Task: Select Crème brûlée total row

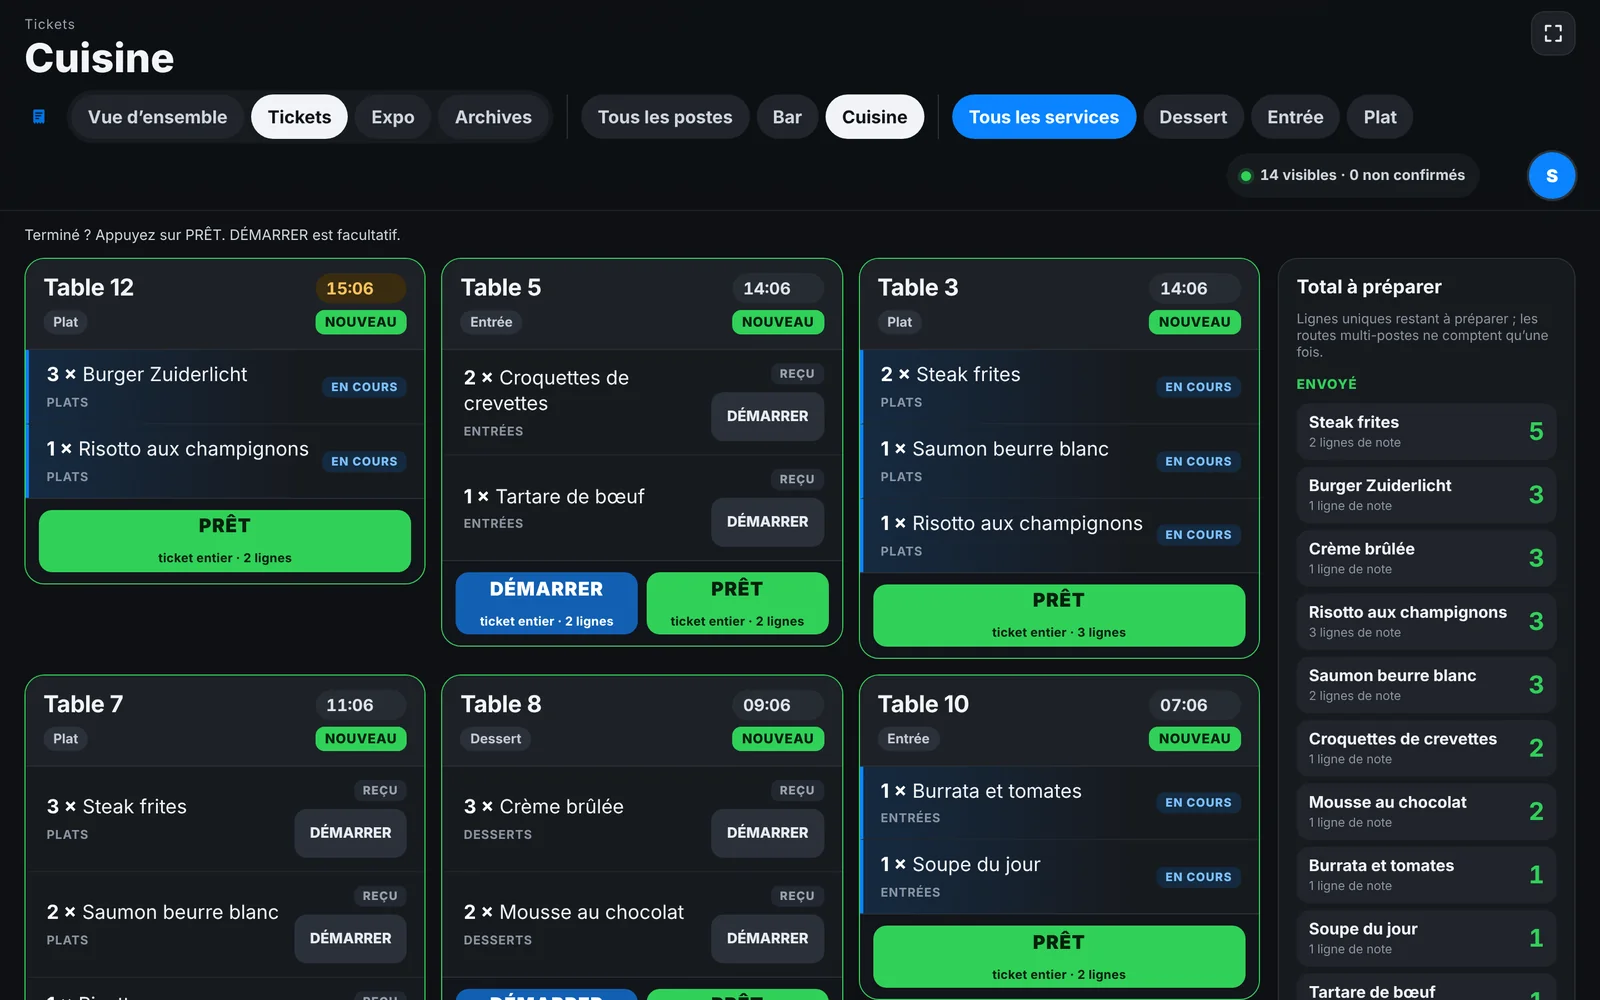Action: point(1426,558)
